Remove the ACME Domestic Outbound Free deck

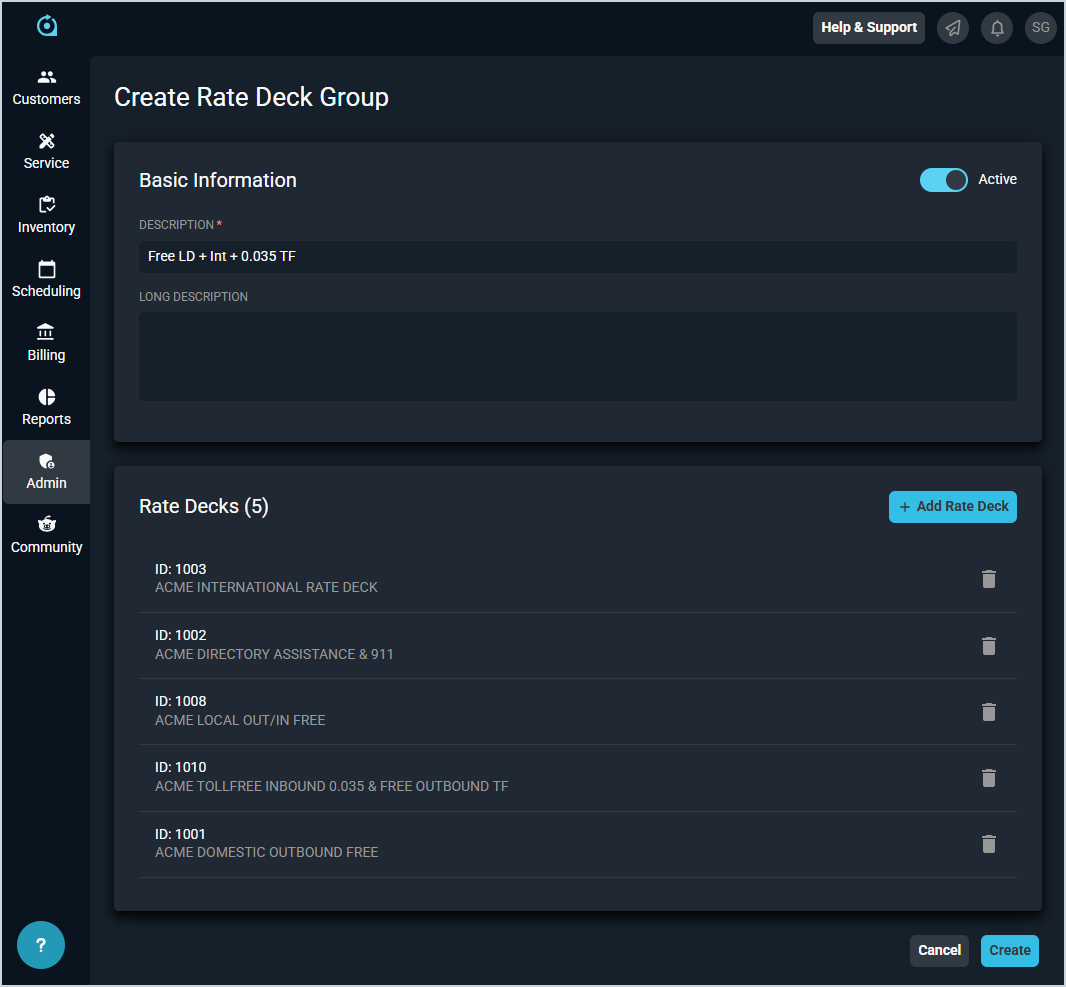988,844
